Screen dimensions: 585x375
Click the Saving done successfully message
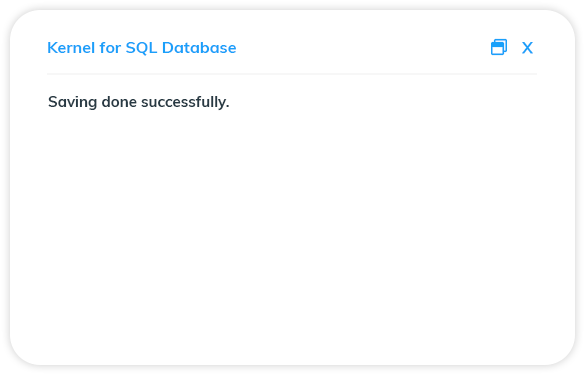tap(139, 102)
